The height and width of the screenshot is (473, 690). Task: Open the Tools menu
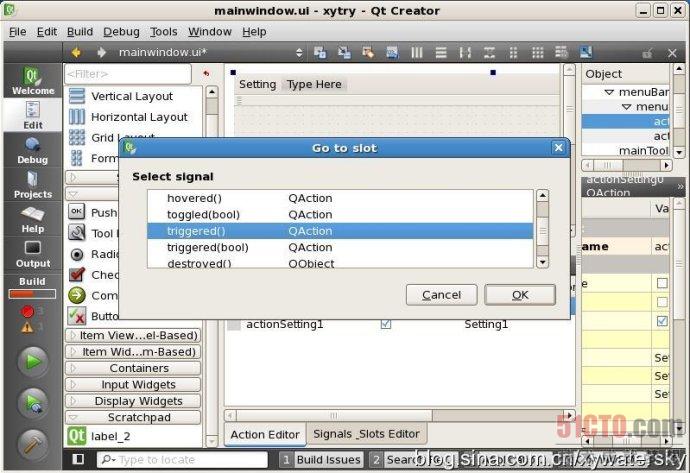(163, 32)
